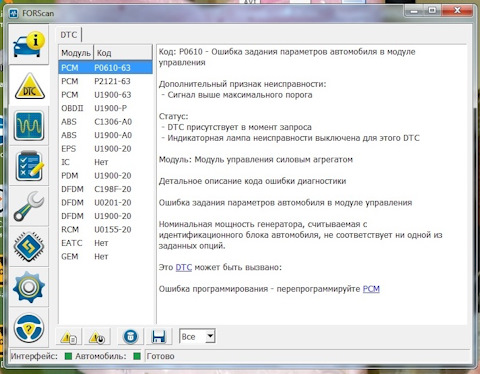Open the vehicle information section icon

coord(29,44)
